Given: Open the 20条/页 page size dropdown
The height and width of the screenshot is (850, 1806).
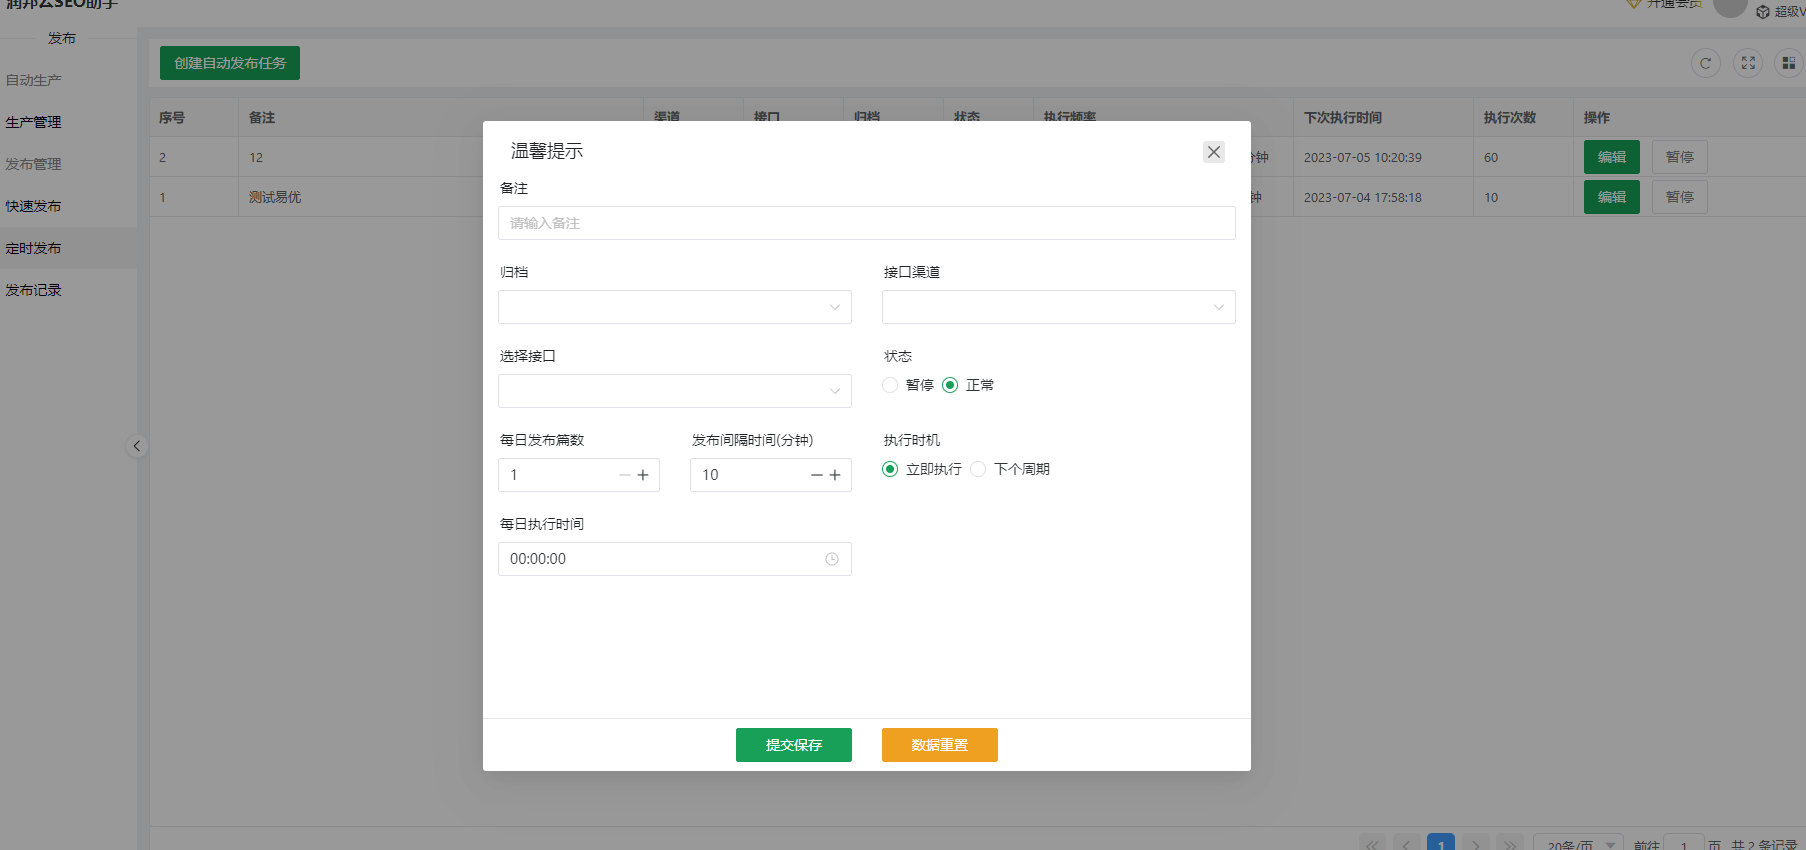Looking at the screenshot, I should tap(1578, 843).
